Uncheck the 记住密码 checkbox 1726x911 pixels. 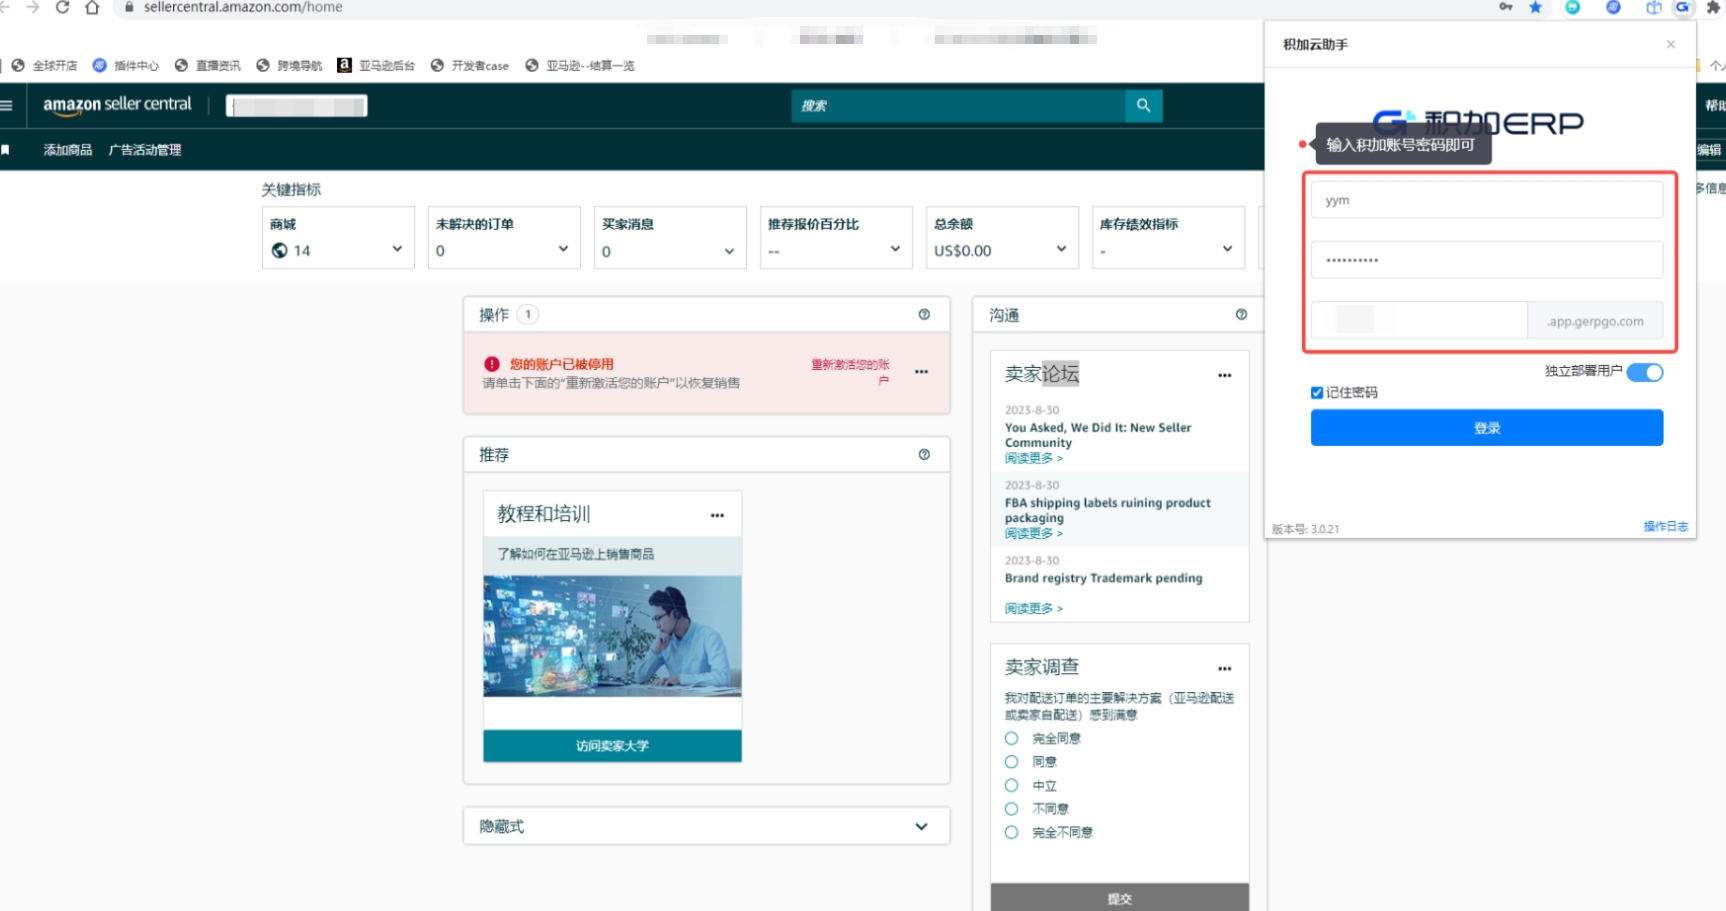(x=1317, y=392)
